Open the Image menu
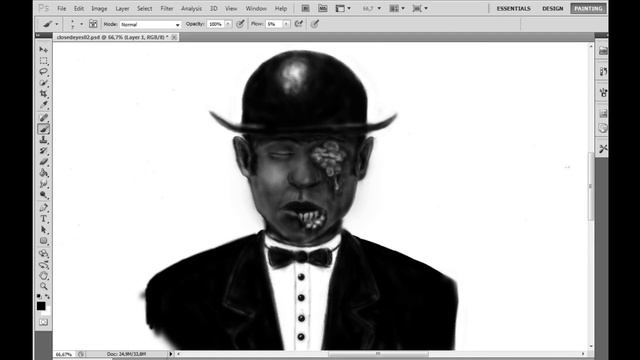 (99, 8)
